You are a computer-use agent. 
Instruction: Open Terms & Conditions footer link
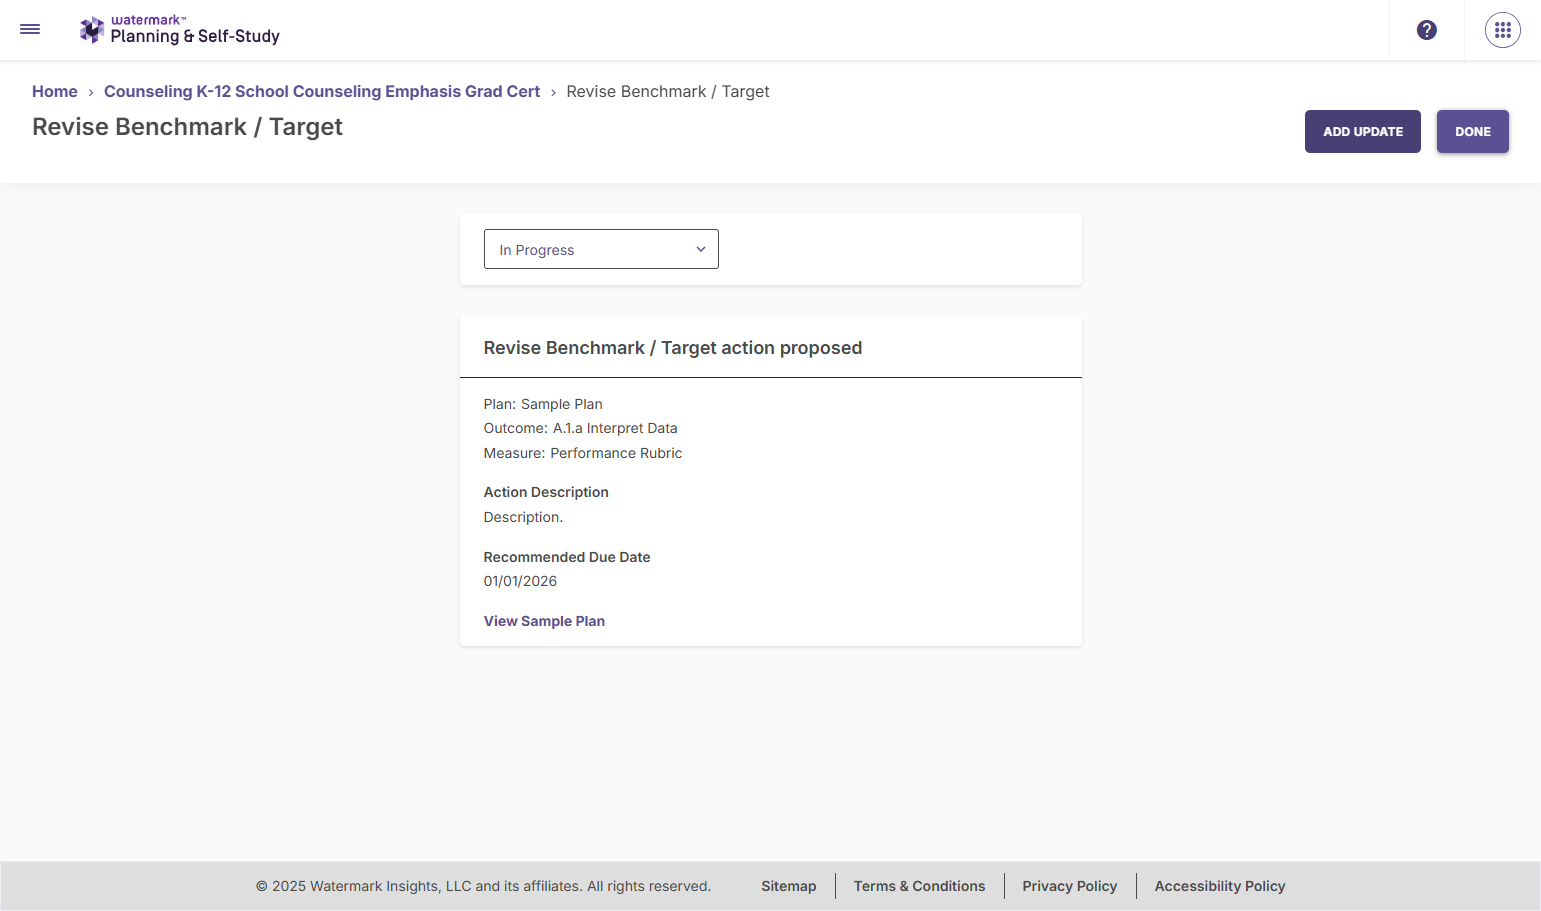920,886
